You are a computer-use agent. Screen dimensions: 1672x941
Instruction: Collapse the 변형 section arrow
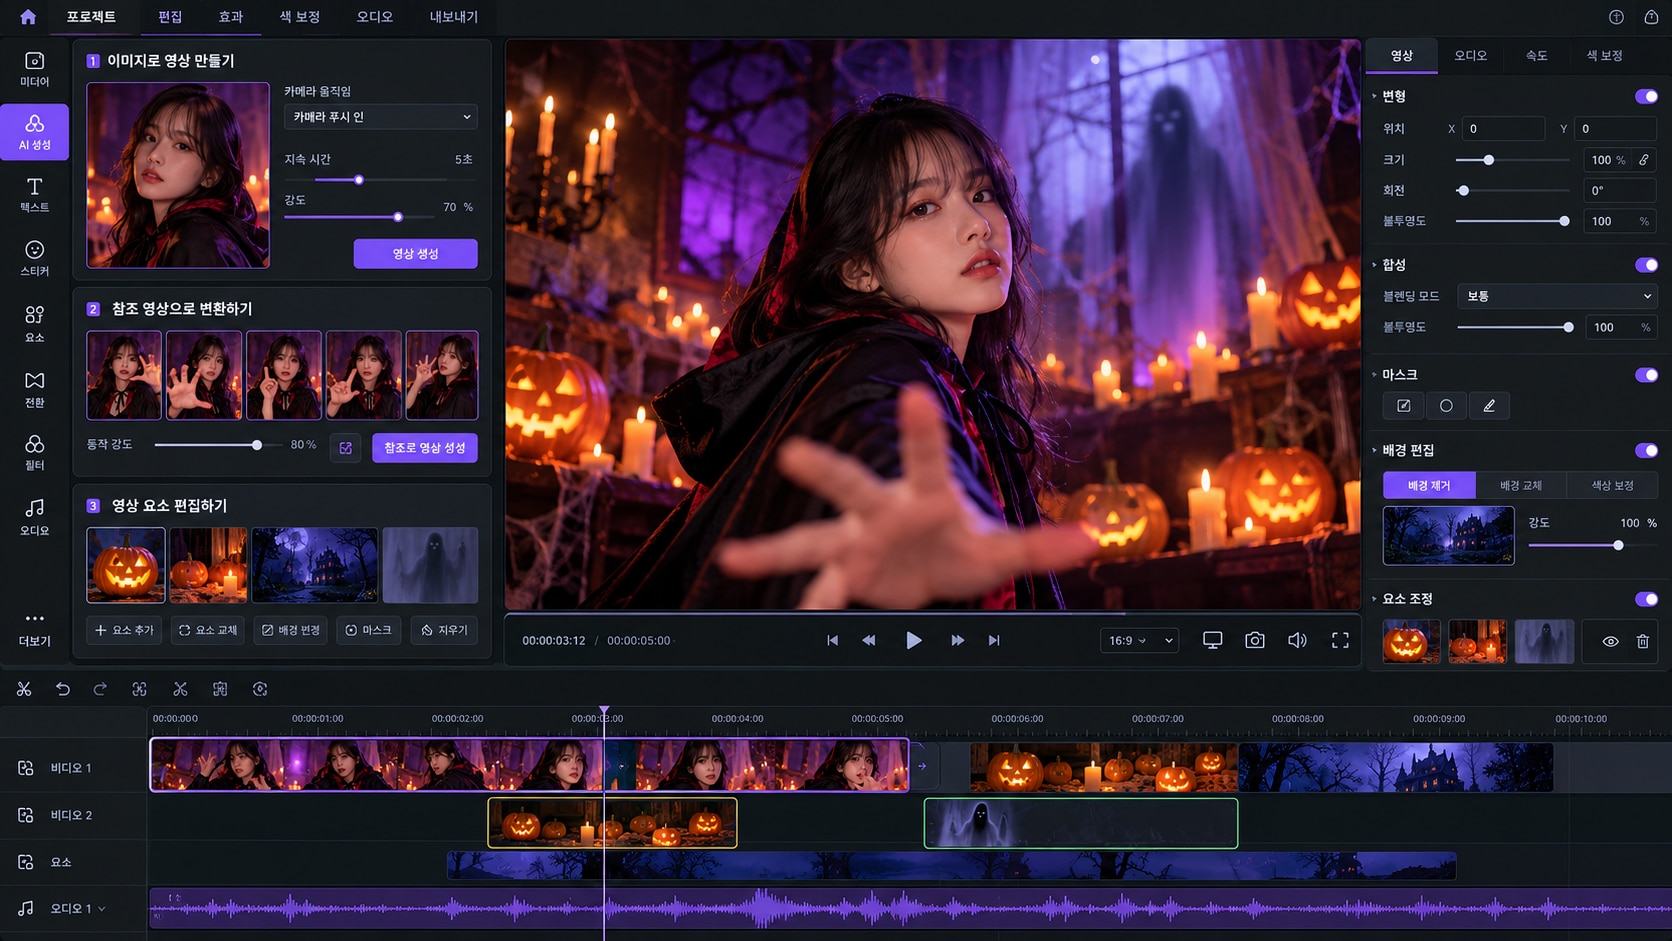[1374, 96]
